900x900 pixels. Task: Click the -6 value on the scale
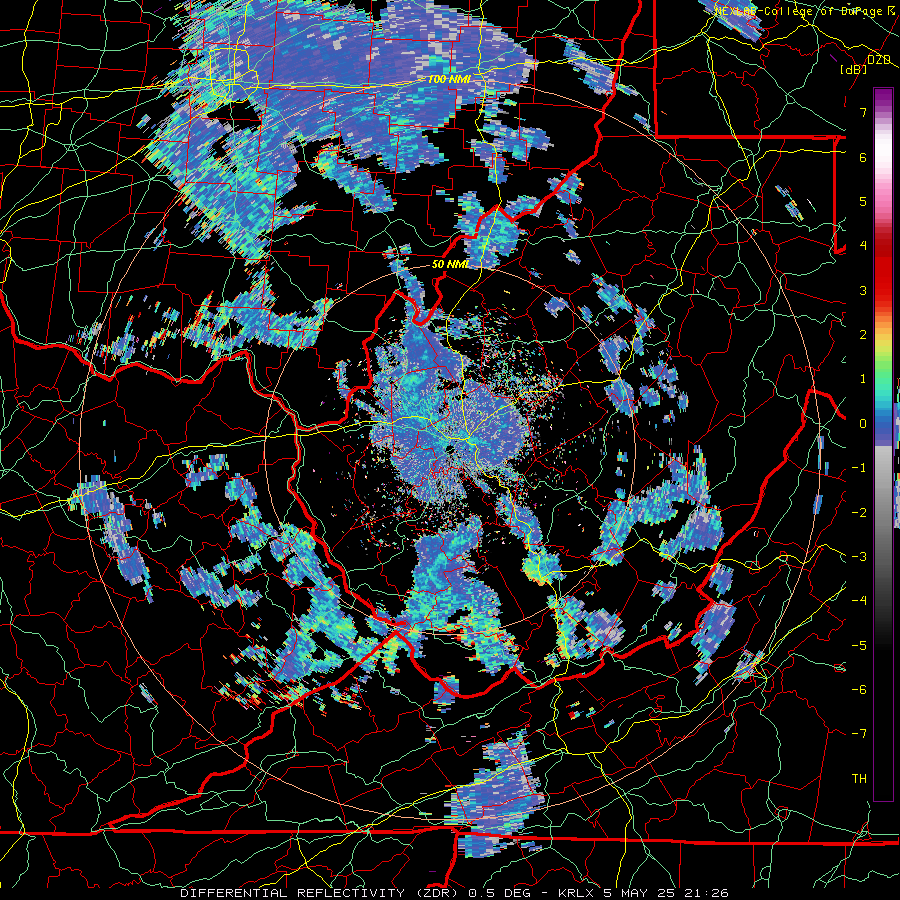pos(859,690)
